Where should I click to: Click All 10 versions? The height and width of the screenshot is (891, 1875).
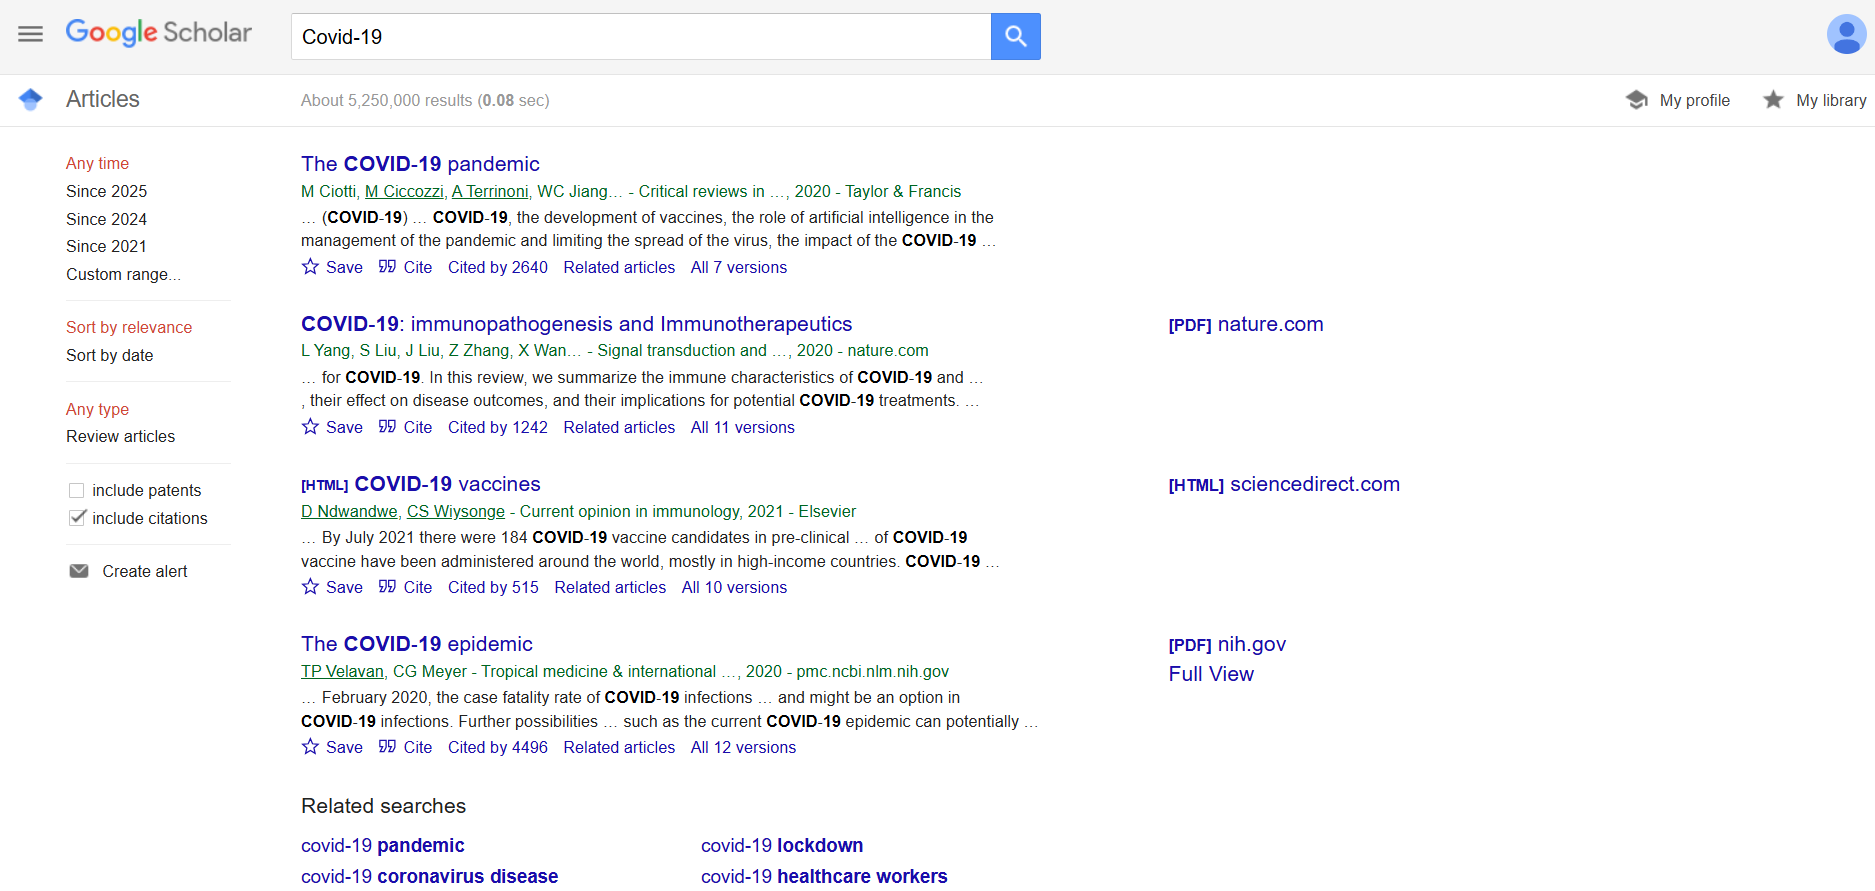734,587
